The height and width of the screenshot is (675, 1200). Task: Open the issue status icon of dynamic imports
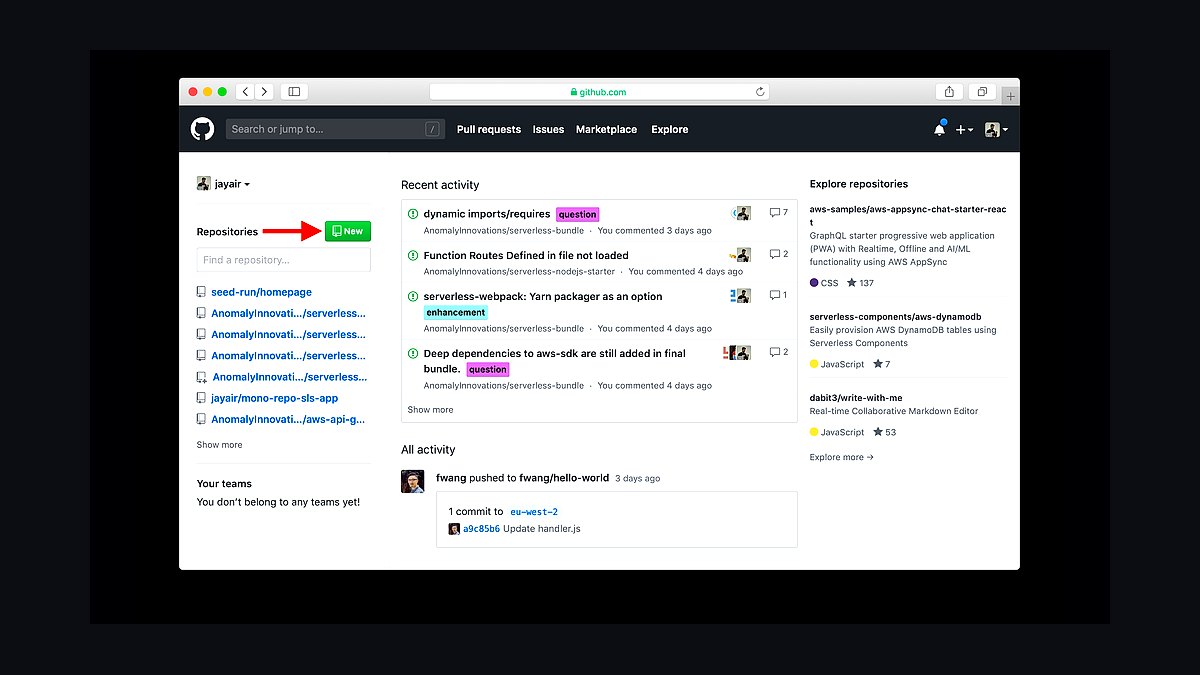(x=413, y=214)
